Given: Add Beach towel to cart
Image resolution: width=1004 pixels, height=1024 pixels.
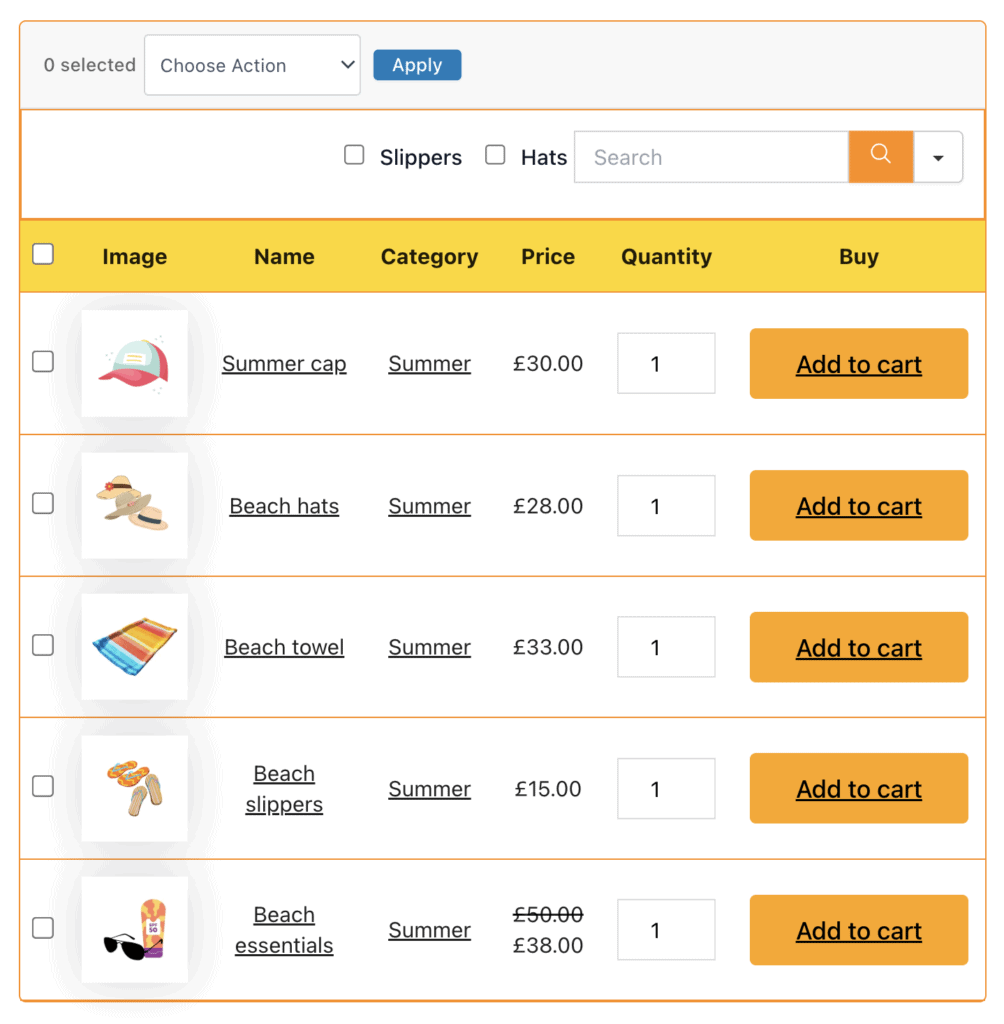Looking at the screenshot, I should 858,648.
